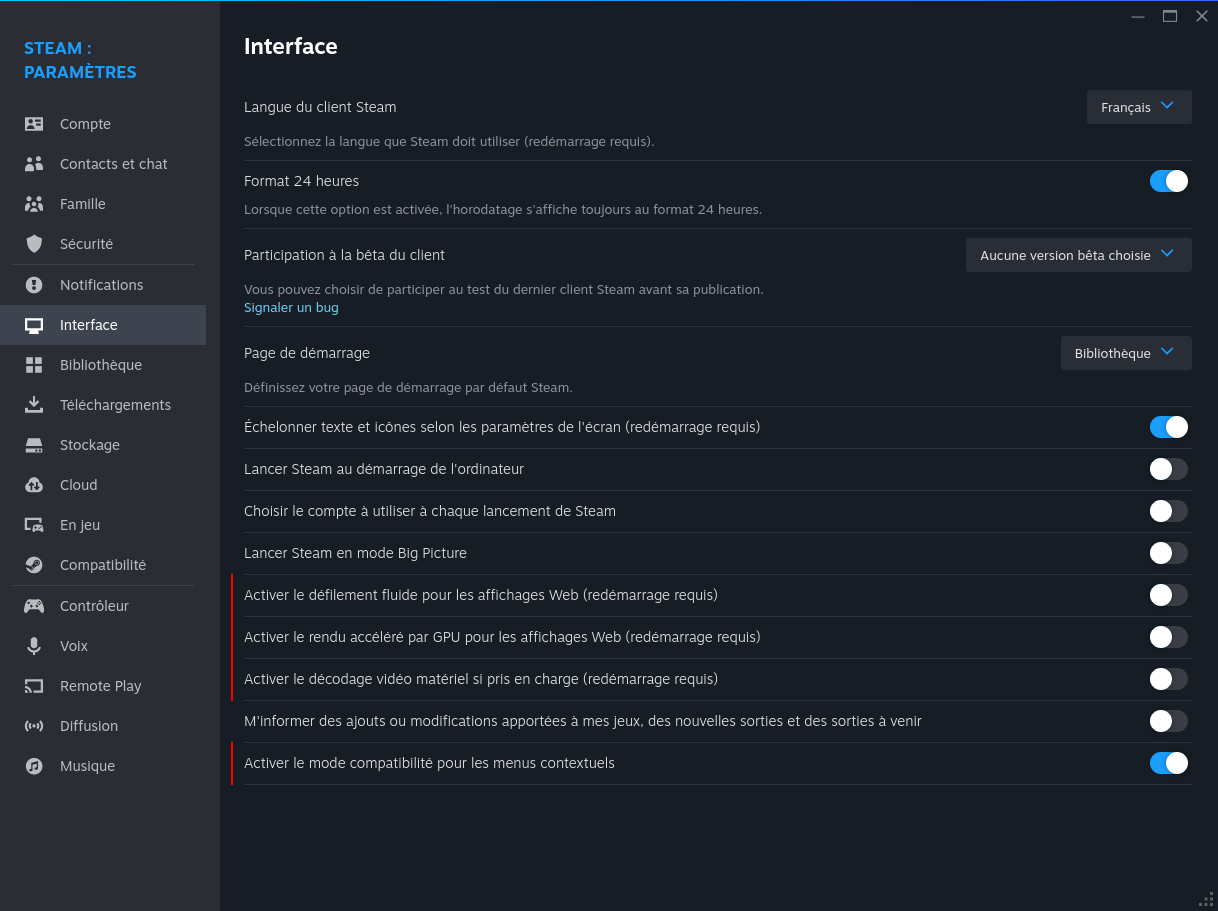Maximize the settings window
The width and height of the screenshot is (1218, 911).
click(1170, 16)
